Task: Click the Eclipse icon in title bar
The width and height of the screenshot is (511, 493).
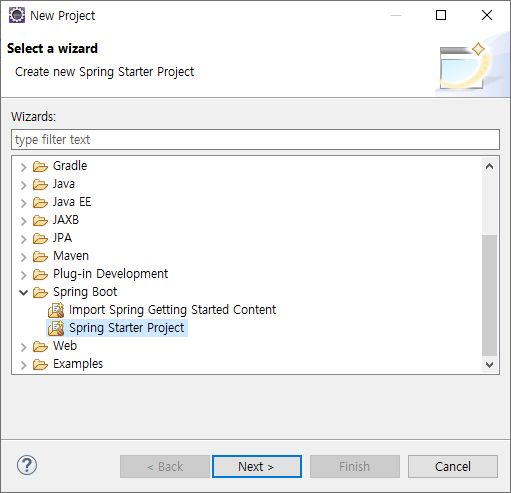Action: pyautogui.click(x=17, y=15)
